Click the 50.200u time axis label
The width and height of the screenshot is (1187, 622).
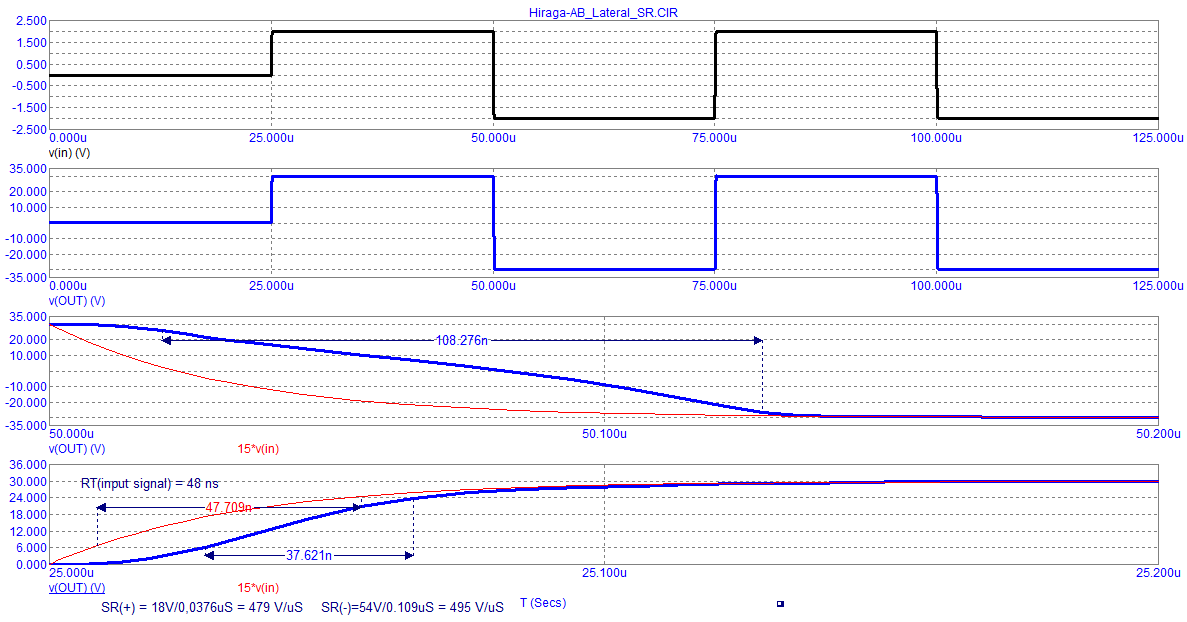(1158, 434)
